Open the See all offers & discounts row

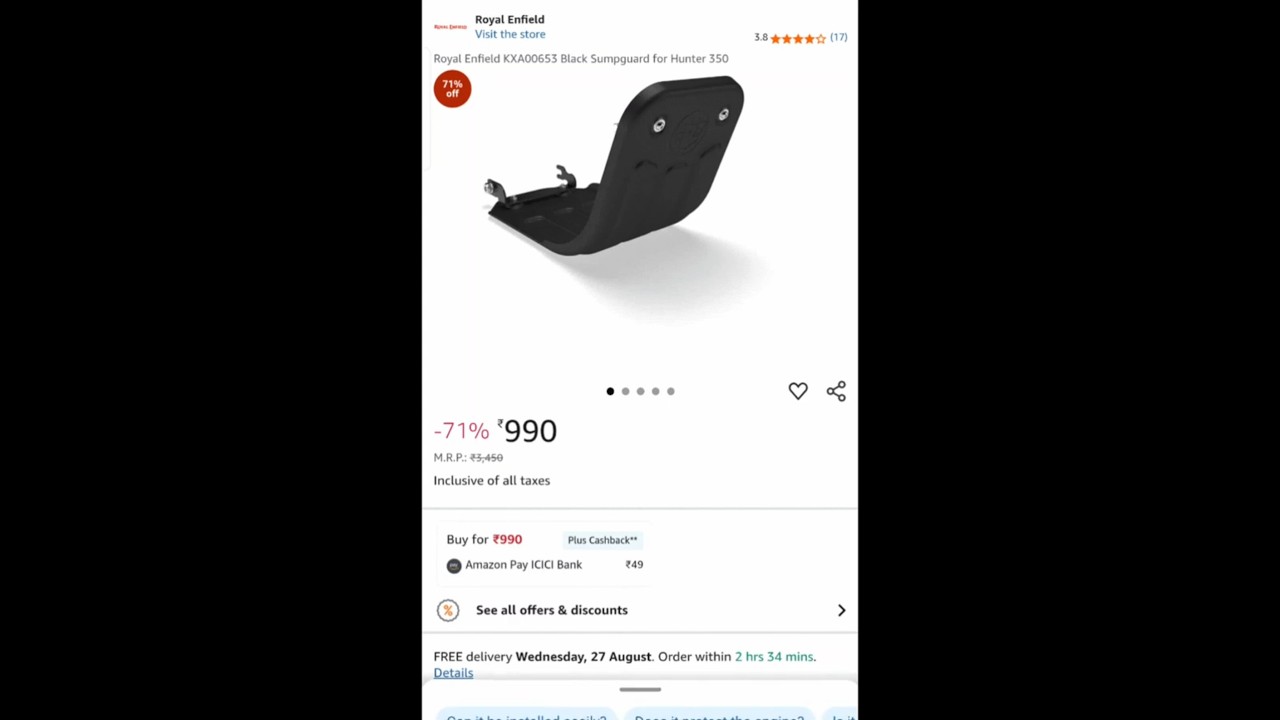(x=640, y=610)
